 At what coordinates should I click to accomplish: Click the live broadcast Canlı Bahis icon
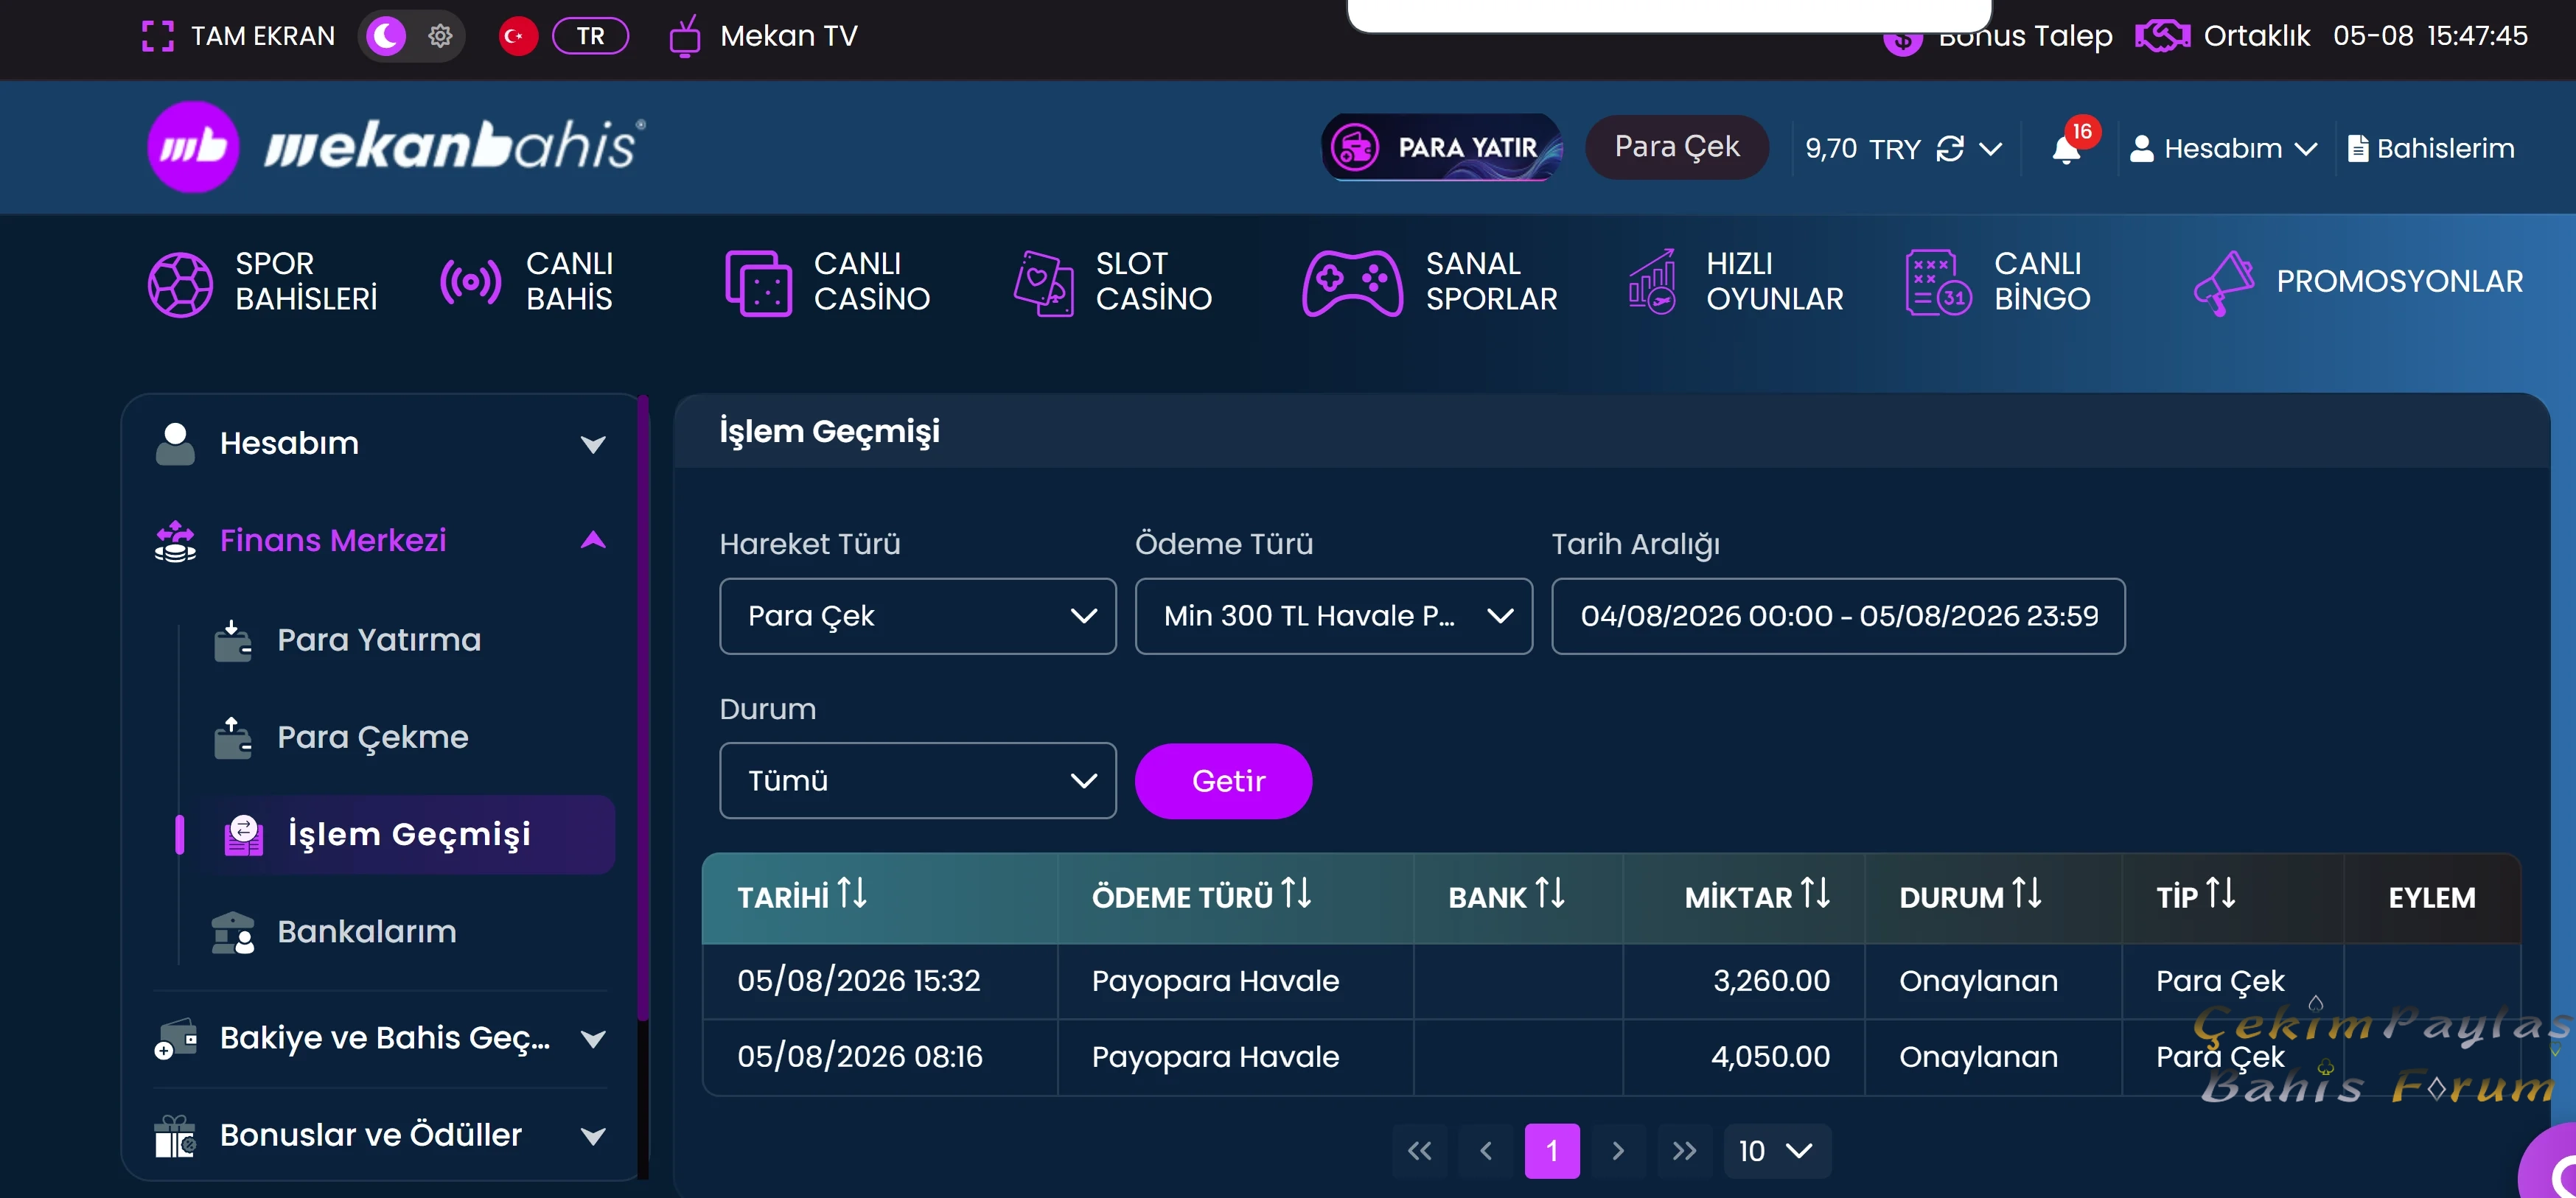pos(470,282)
